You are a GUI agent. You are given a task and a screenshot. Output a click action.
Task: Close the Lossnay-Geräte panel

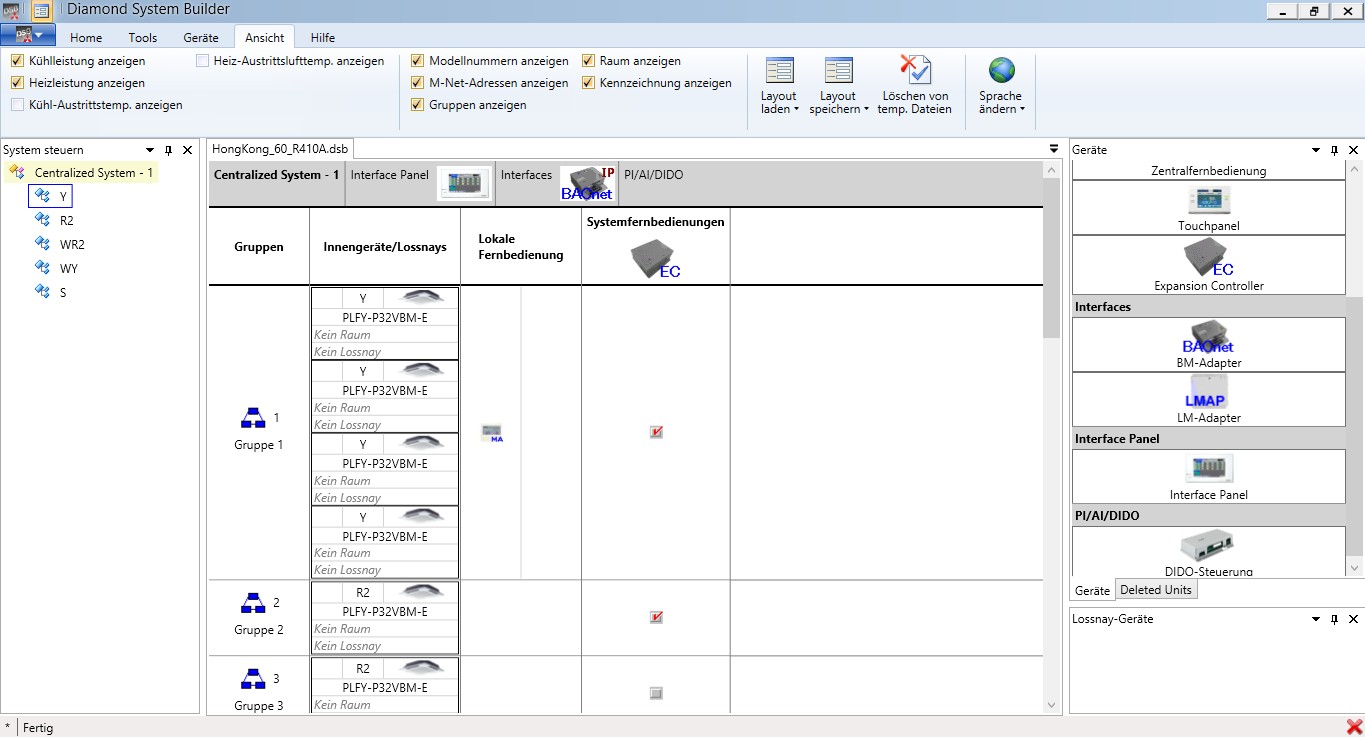pos(1353,619)
